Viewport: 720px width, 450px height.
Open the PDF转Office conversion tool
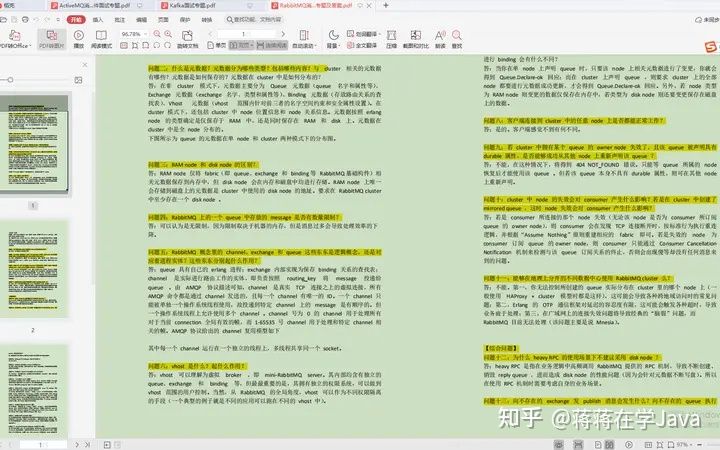pyautogui.click(x=14, y=39)
